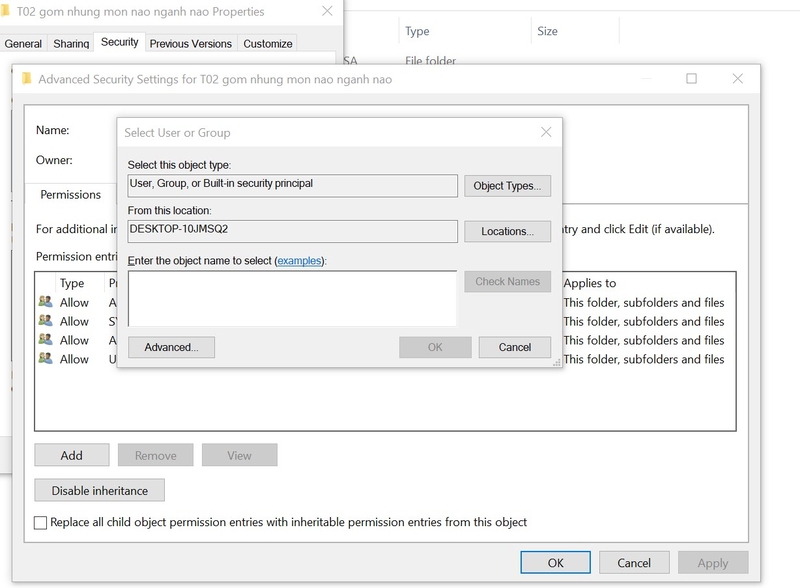800x588 pixels.
Task: Click user group icon in third Allow row
Action: 45,339
